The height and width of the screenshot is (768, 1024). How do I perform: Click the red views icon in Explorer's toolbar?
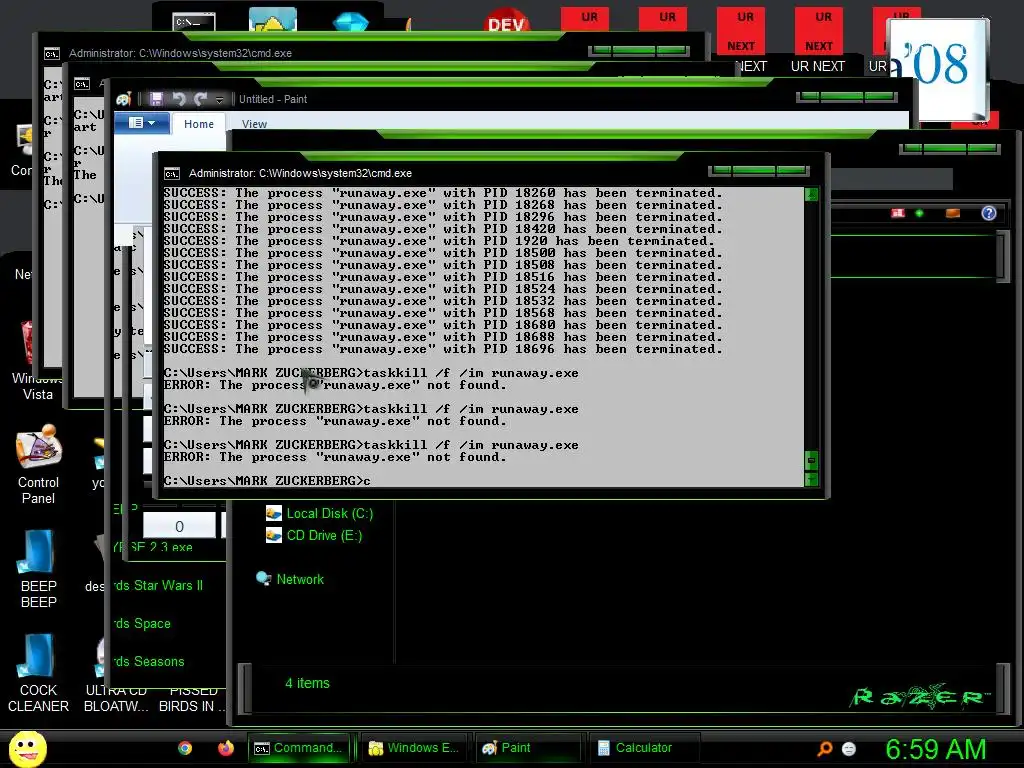pyautogui.click(x=899, y=213)
